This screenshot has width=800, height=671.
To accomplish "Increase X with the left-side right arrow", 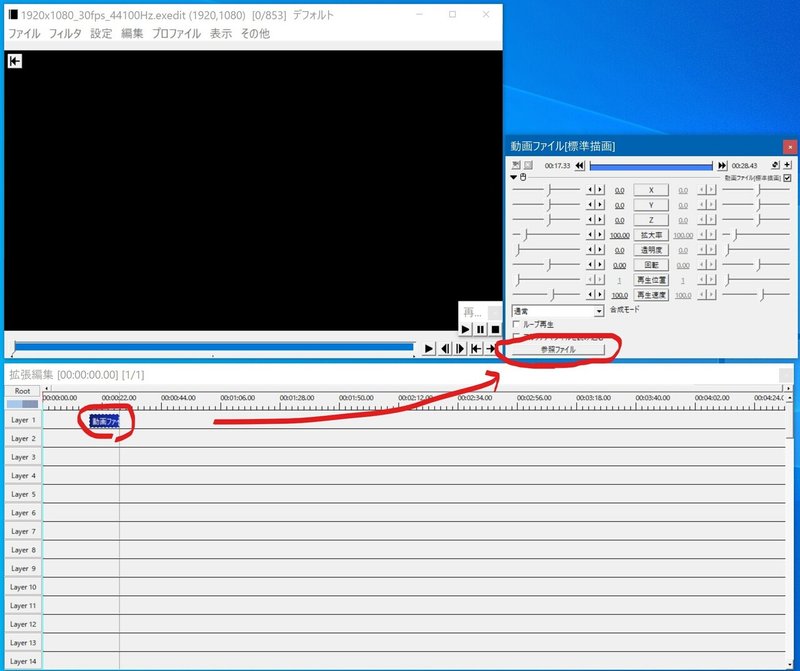I will [600, 190].
